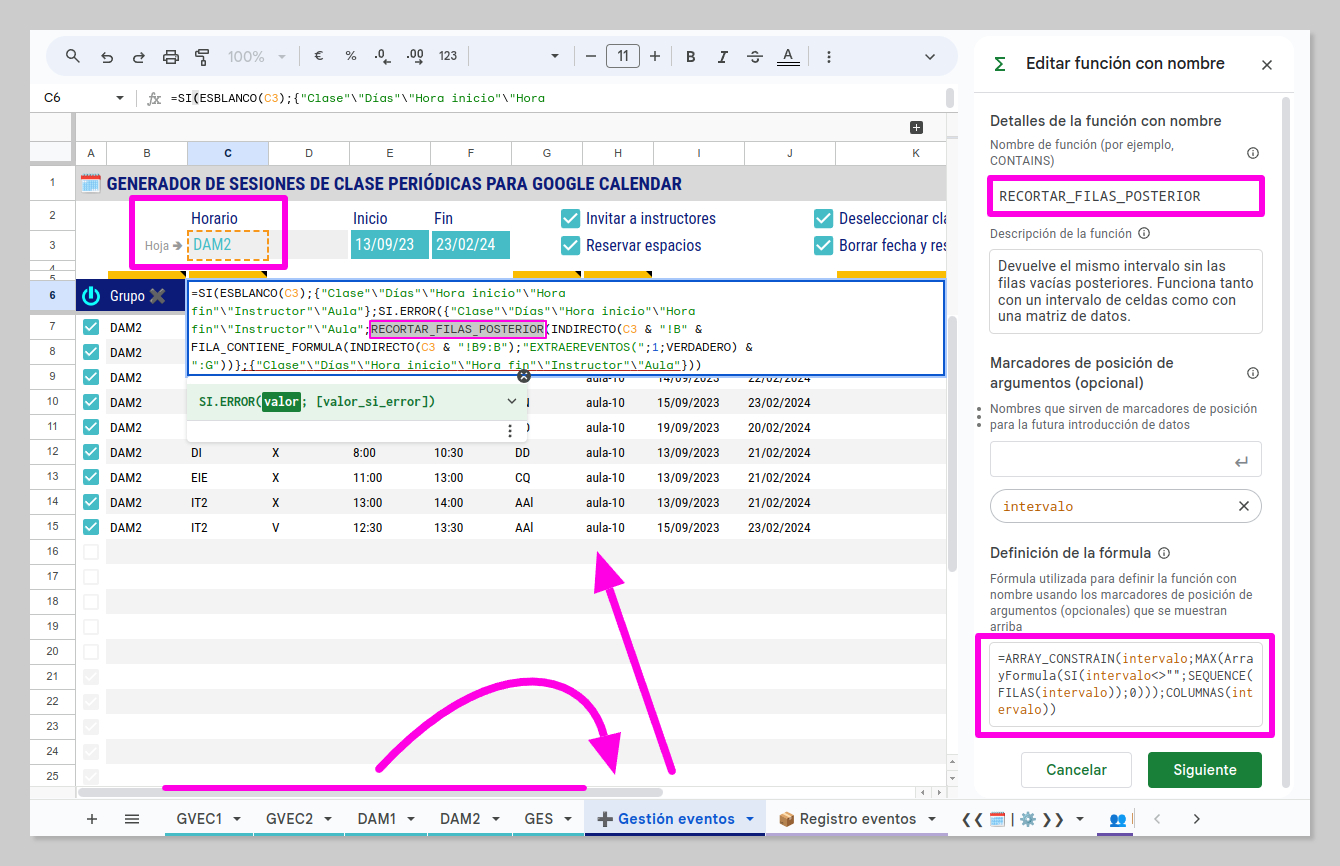Screen dimensions: 1340x866
Task: Open the search menus magnifier tool
Action: click(73, 56)
